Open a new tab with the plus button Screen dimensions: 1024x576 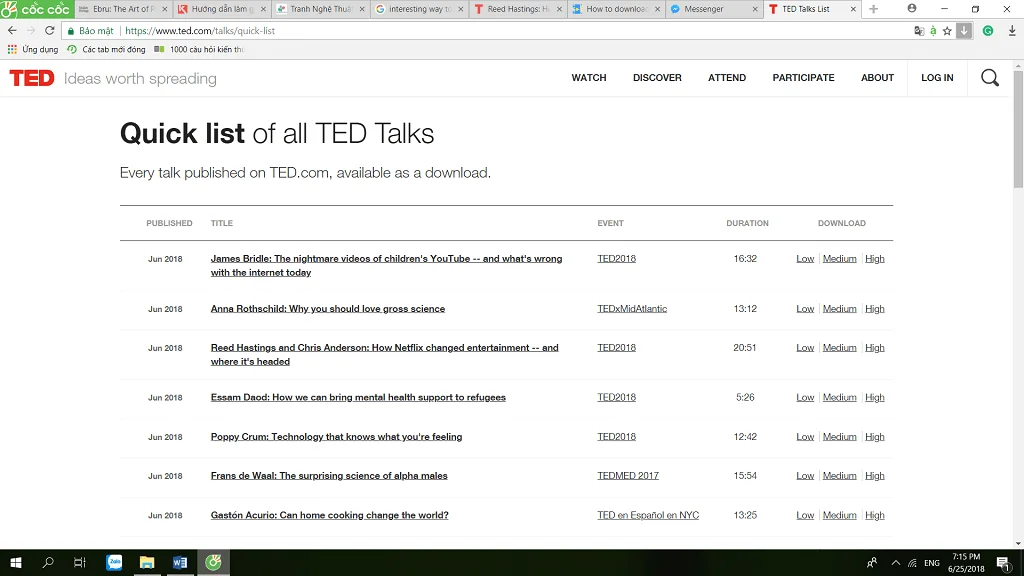tap(873, 9)
